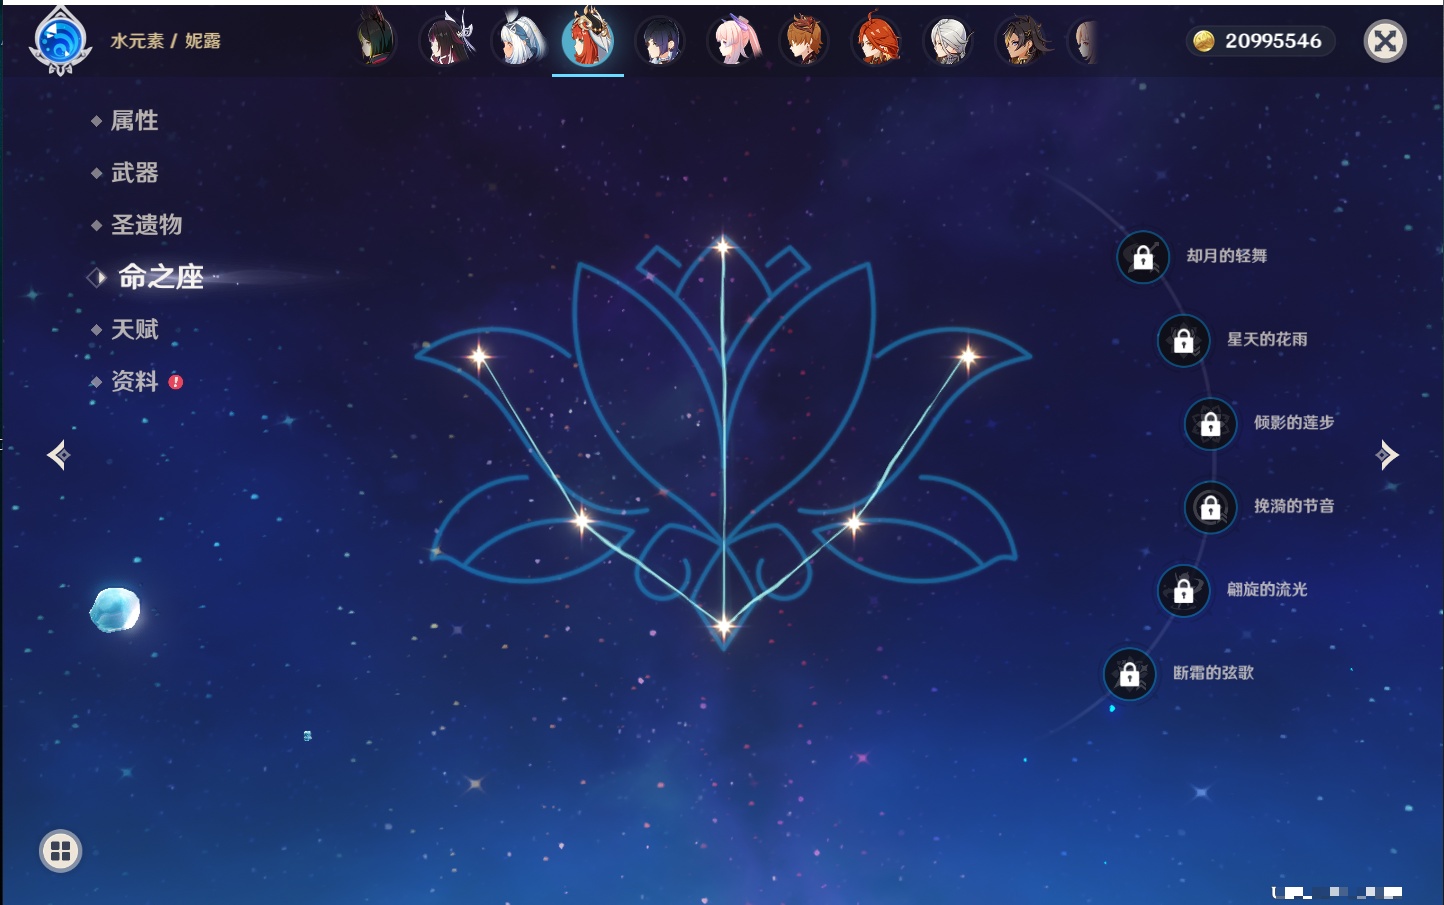Click the 水元素 / 妮露 character title
This screenshot has height=905, width=1444.
pos(165,41)
